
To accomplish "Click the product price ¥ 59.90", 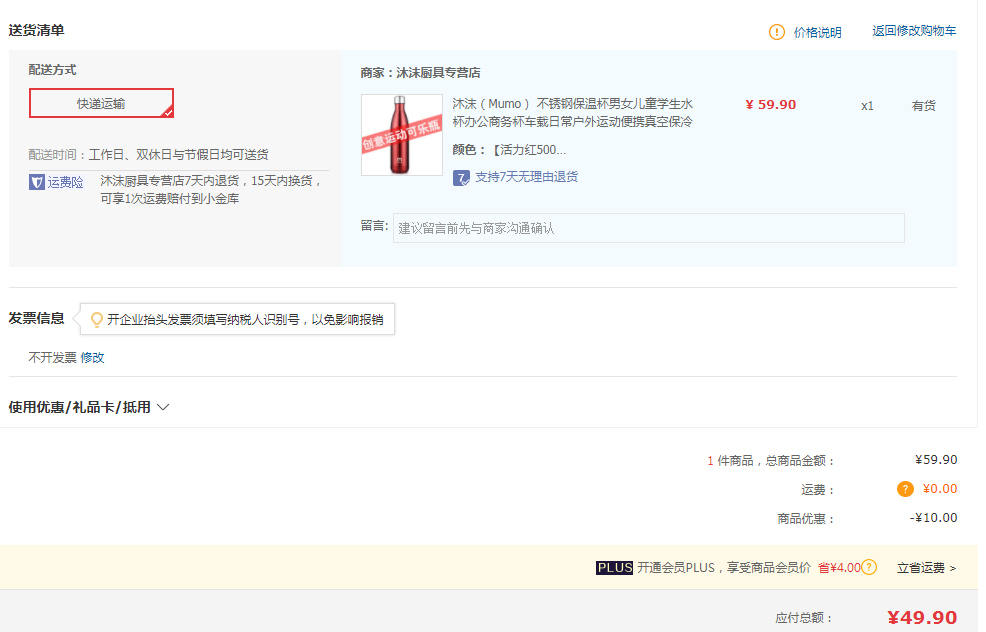I will 771,105.
